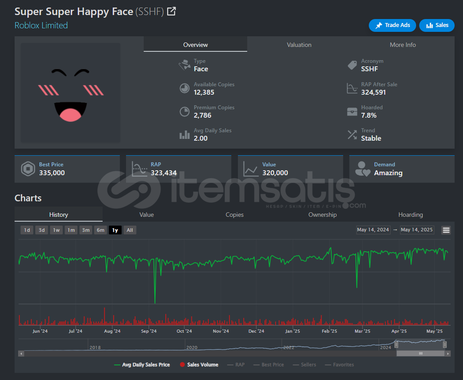The image size is (463, 380).
Task: Click the Hoarded chest icon
Action: tap(352, 112)
